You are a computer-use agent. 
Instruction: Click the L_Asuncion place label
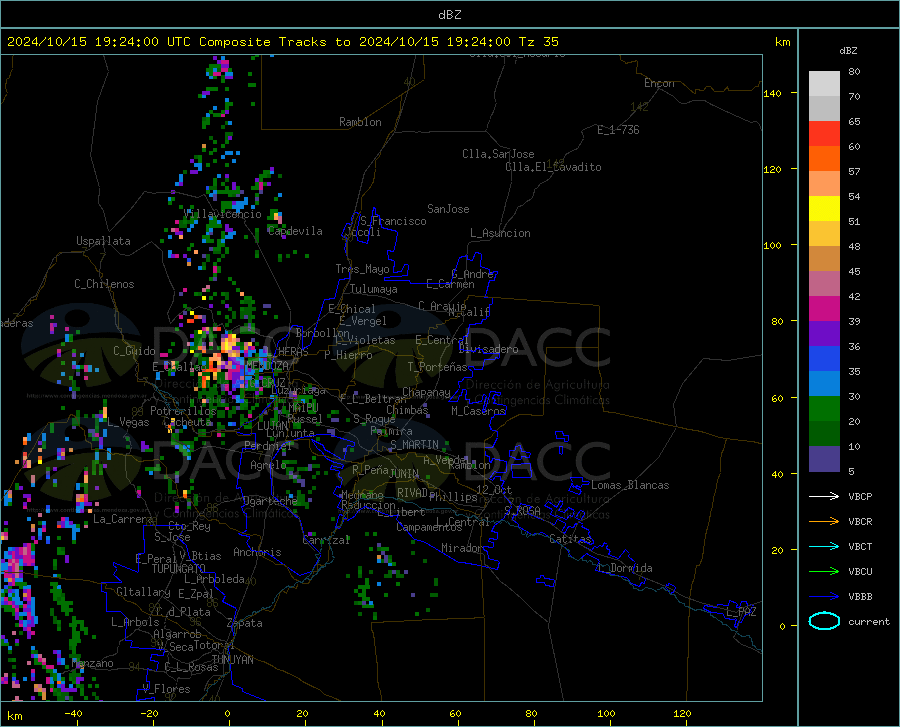(x=500, y=233)
